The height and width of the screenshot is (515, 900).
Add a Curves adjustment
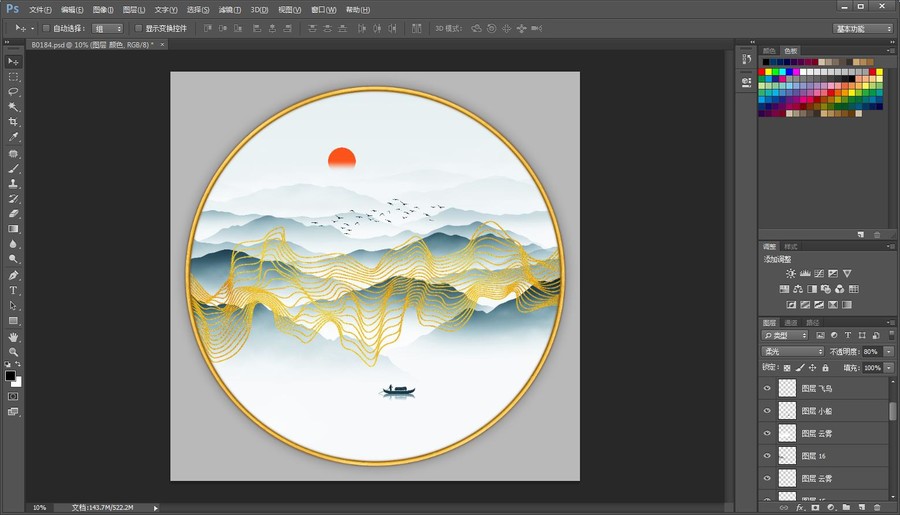click(x=819, y=273)
